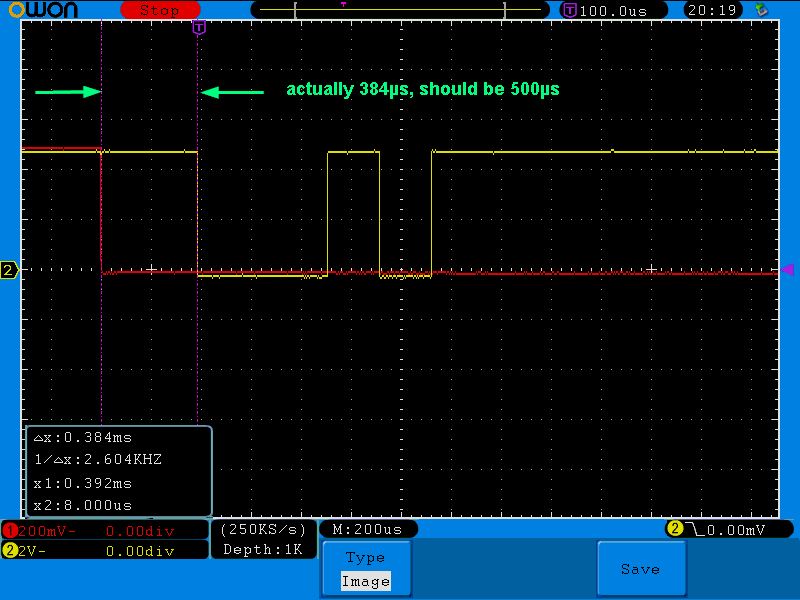Click the 1/△x:2.604KHZ frequency value
800x600 pixels.
(x=97, y=460)
